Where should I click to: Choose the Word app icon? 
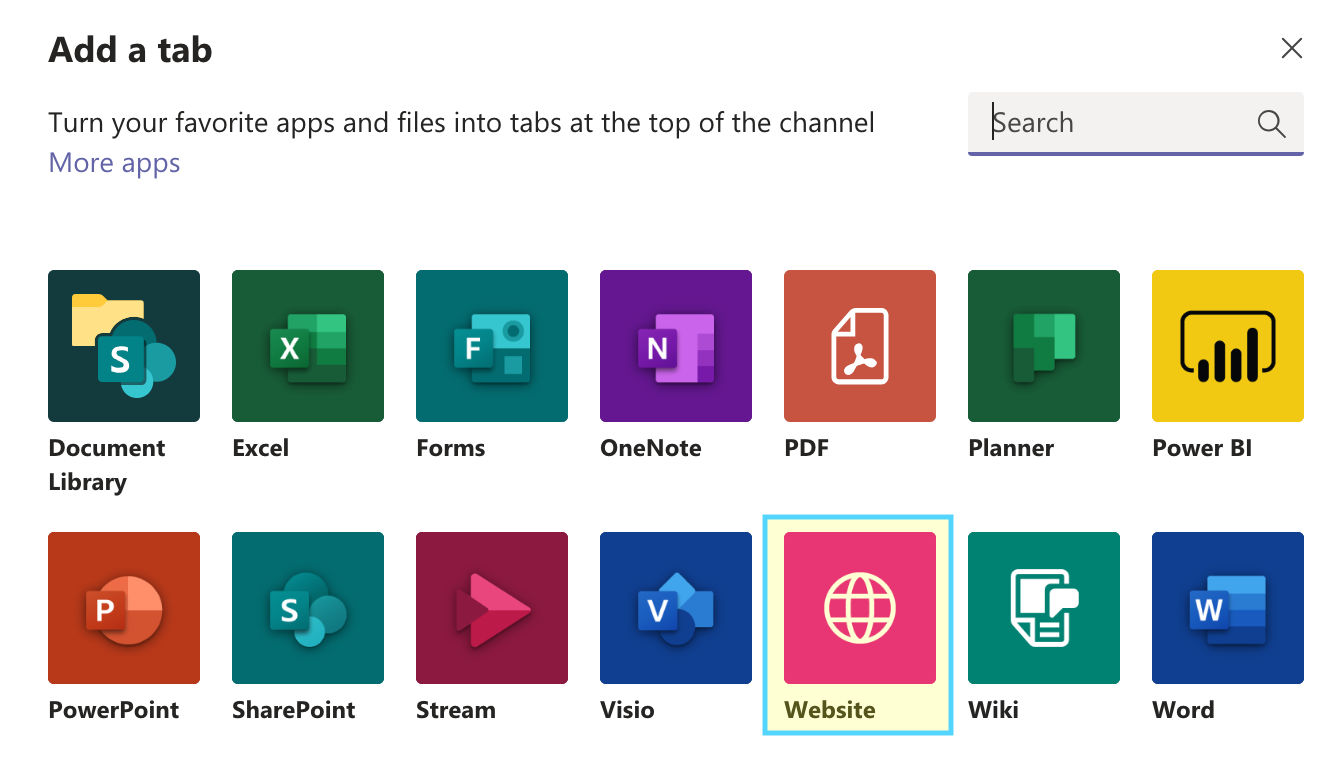1228,608
